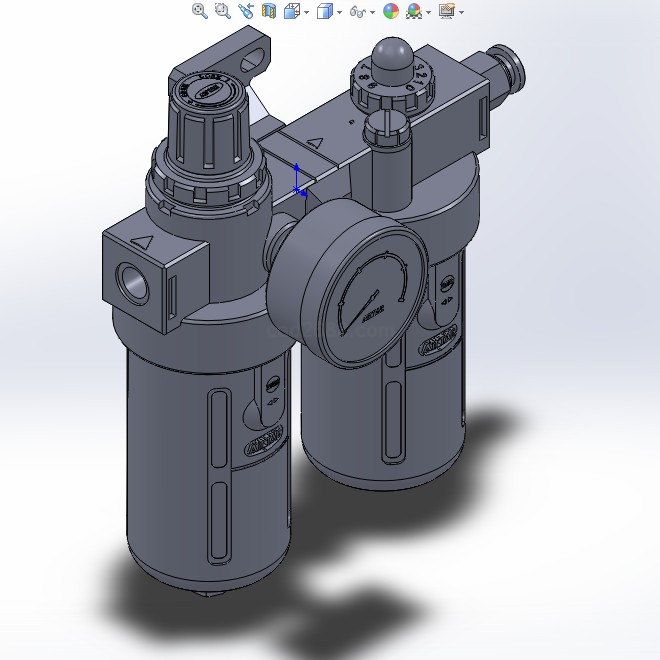Open the Display Style dropdown arrow

coord(339,12)
